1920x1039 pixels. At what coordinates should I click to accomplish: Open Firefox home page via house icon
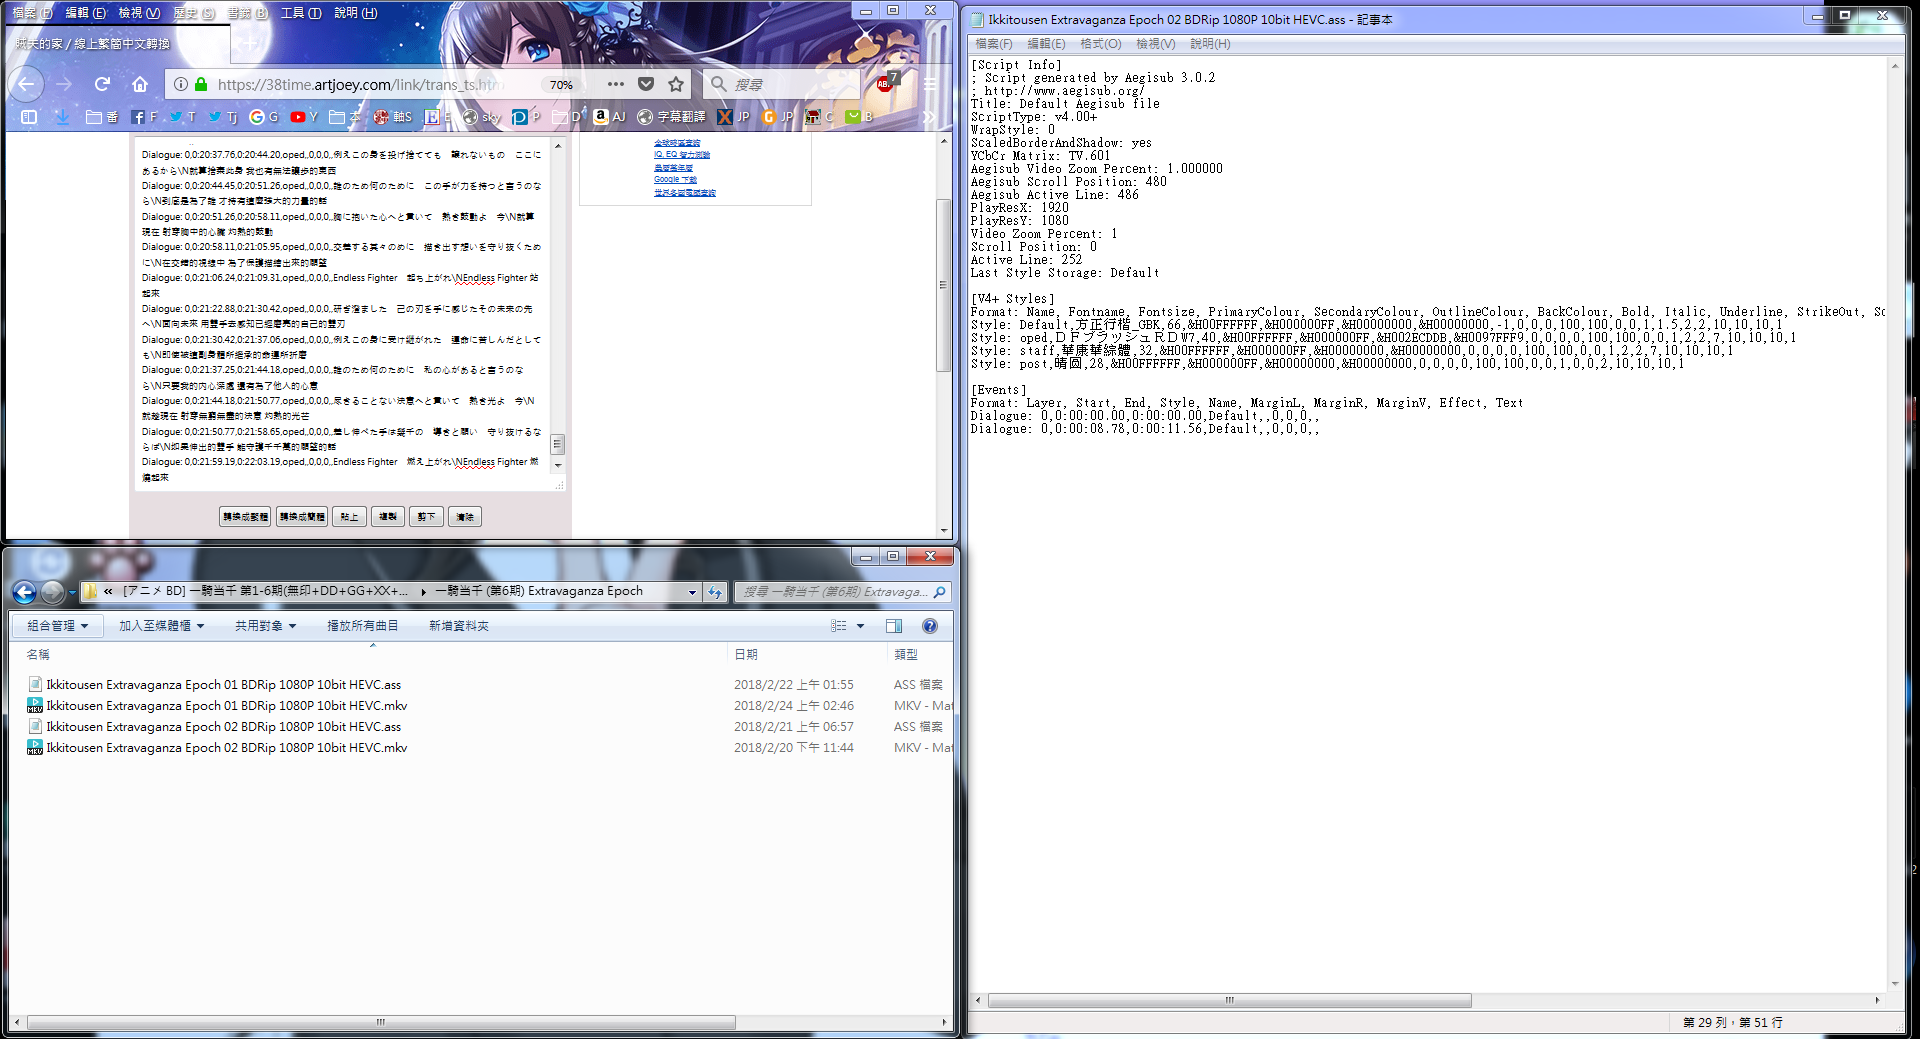click(x=140, y=84)
